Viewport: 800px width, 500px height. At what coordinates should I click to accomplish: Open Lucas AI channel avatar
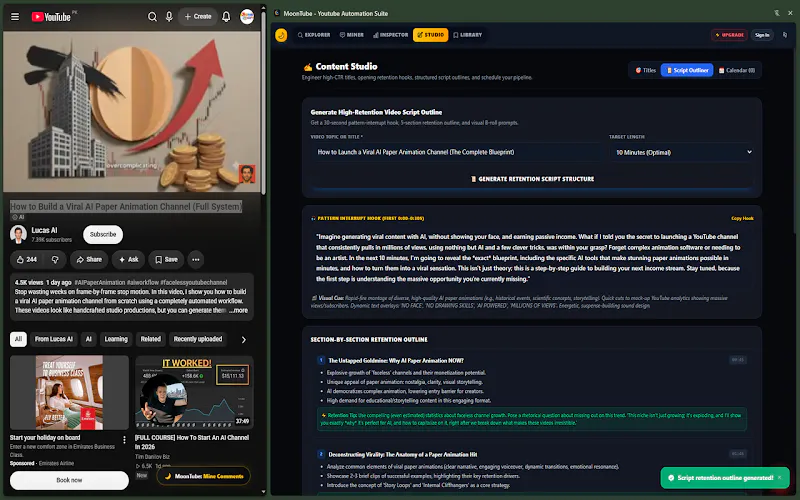coord(18,234)
